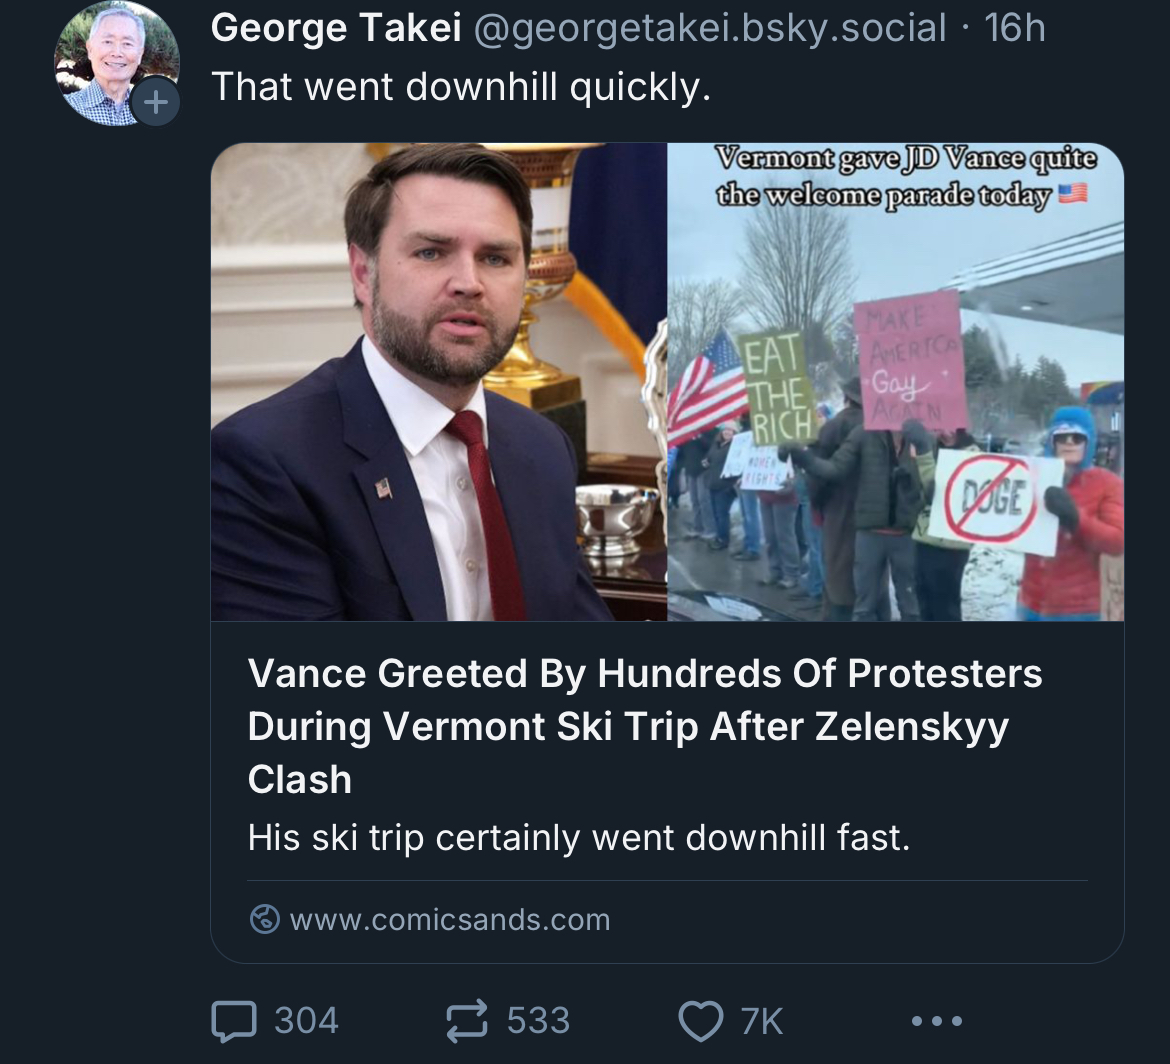Open the three-dot more options menu
The height and width of the screenshot is (1064, 1170).
click(937, 1021)
